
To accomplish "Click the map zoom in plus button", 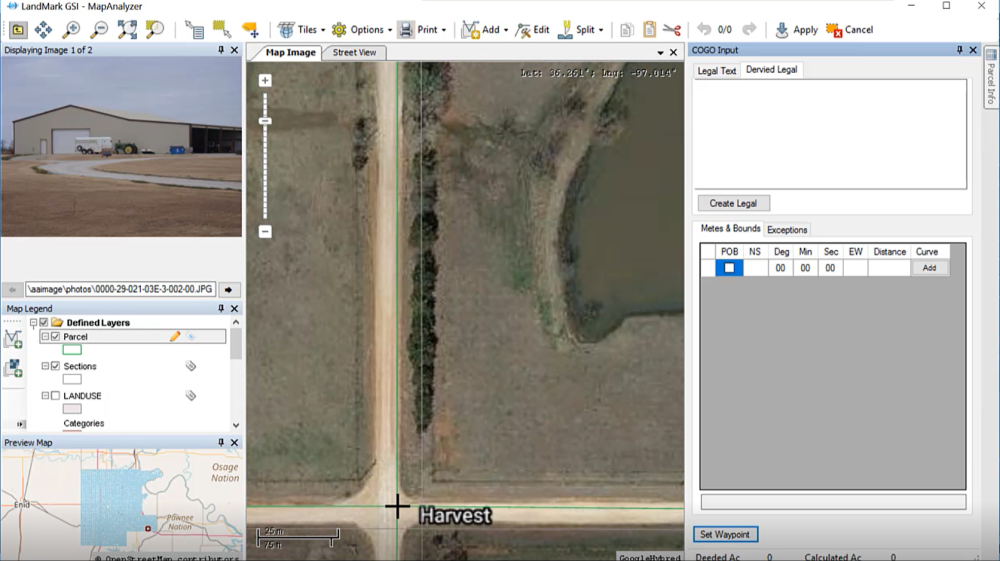I will tap(265, 80).
